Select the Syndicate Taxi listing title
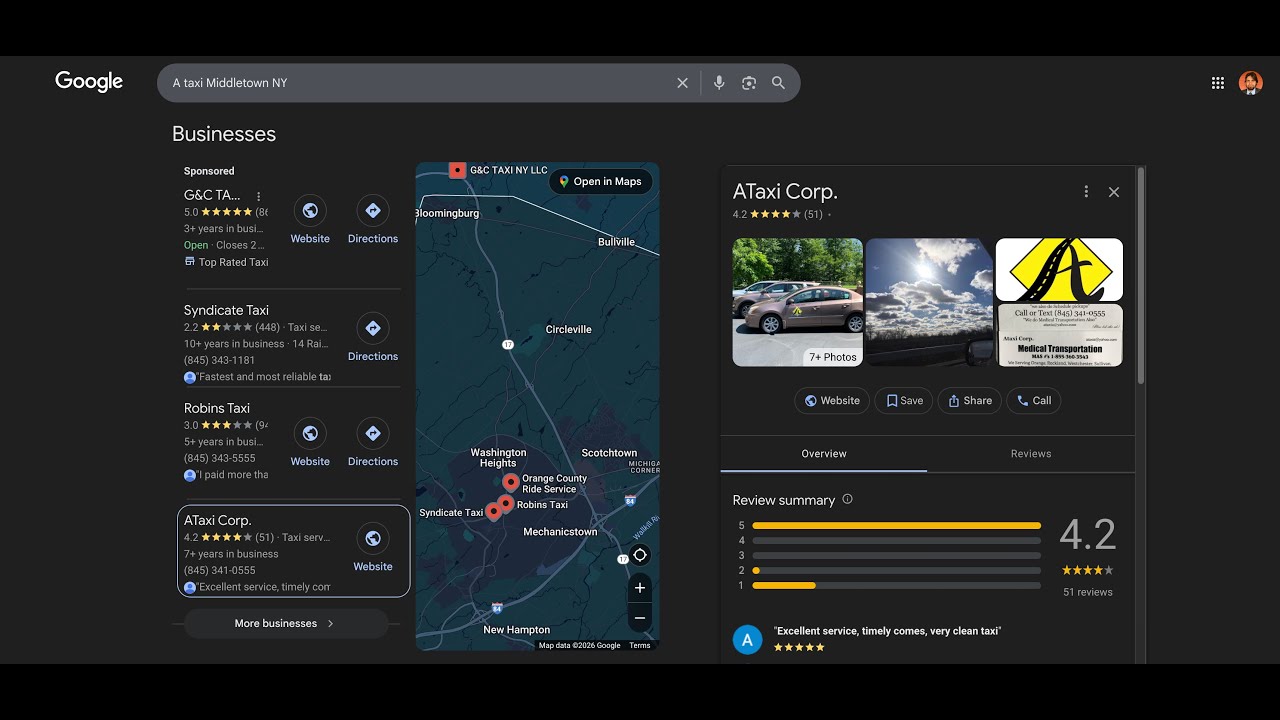Screen dimensions: 1280x720 tap(226, 310)
